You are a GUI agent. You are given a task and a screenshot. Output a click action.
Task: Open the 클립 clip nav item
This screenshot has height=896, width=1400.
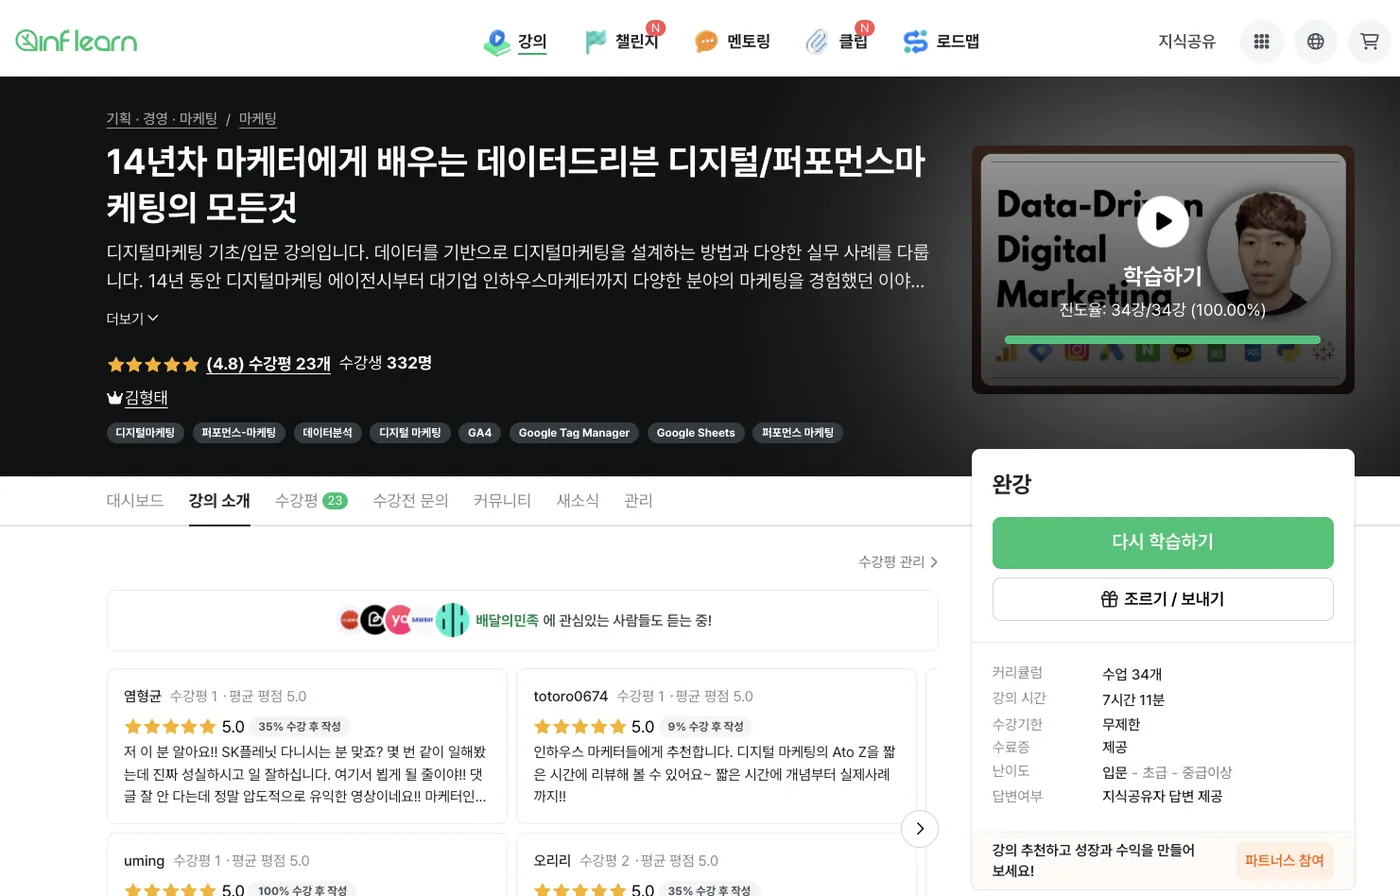(838, 41)
